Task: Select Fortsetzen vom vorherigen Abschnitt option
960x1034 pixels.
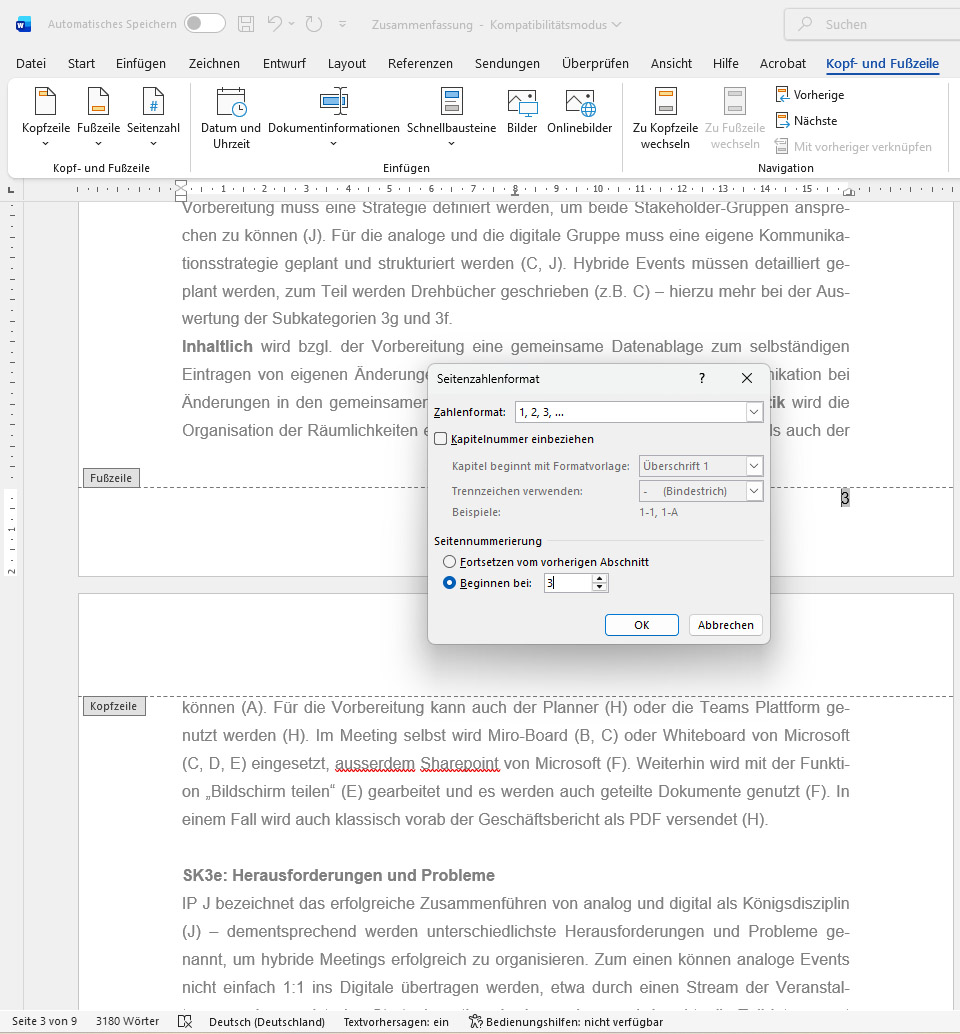Action: tap(450, 562)
